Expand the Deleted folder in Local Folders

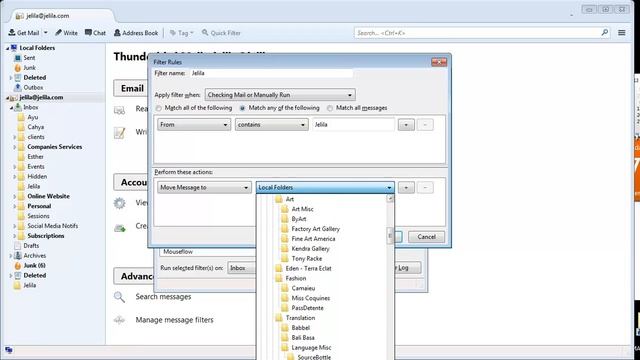[11, 78]
